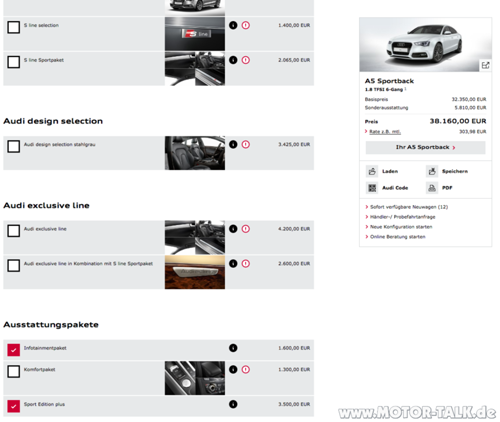This screenshot has width=500, height=422.
Task: Open info icon for S line selection
Action: click(233, 25)
